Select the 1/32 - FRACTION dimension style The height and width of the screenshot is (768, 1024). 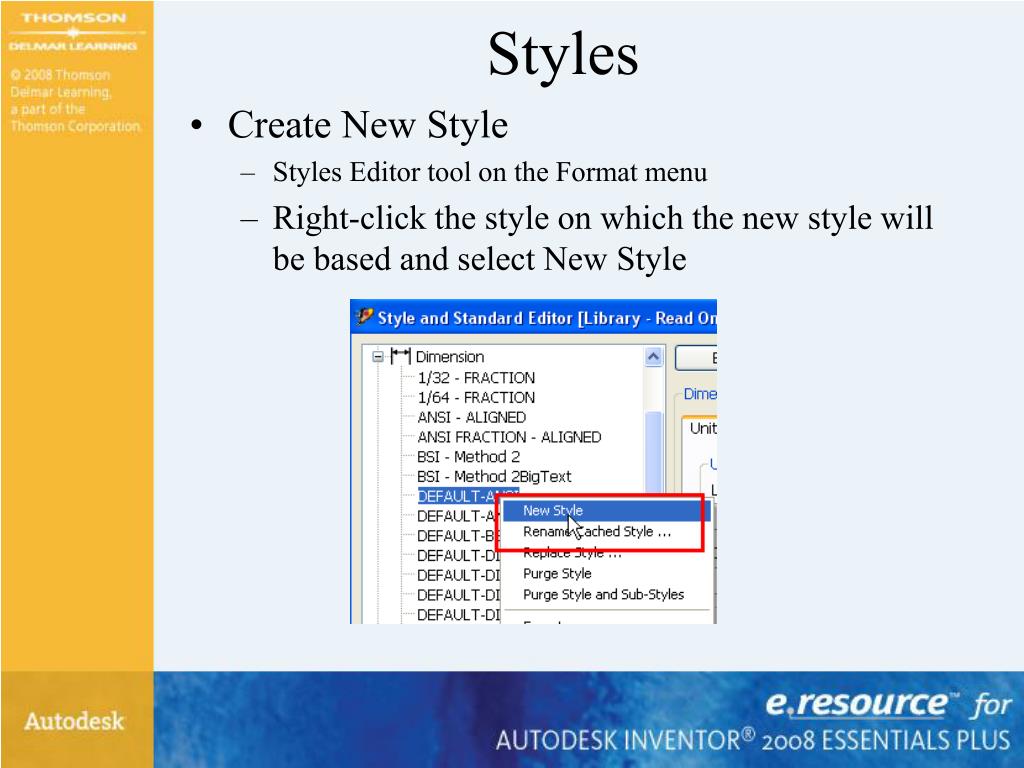(476, 377)
